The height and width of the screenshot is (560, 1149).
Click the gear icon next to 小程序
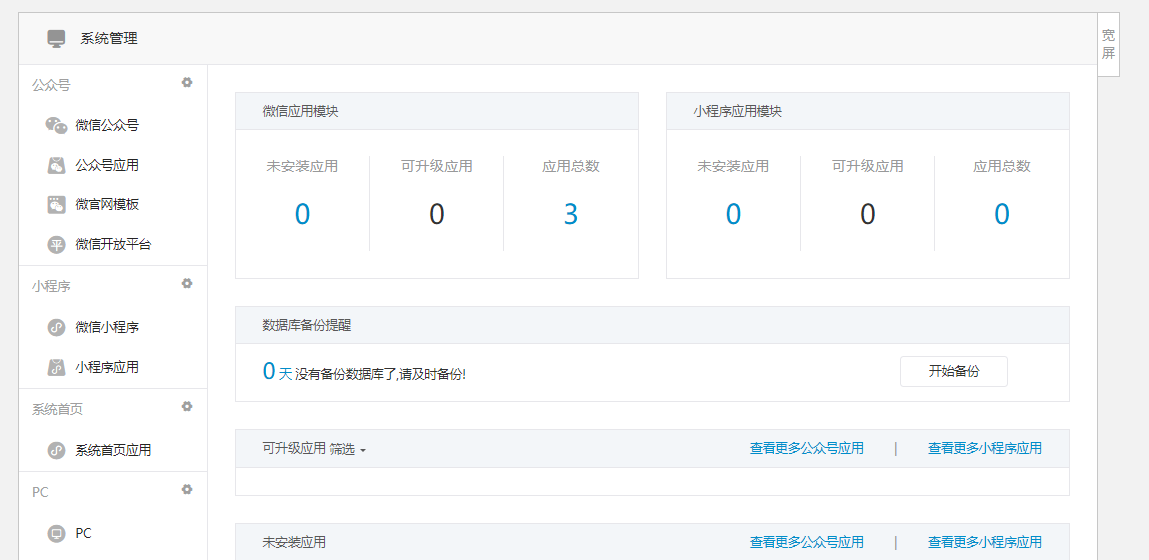tap(187, 284)
